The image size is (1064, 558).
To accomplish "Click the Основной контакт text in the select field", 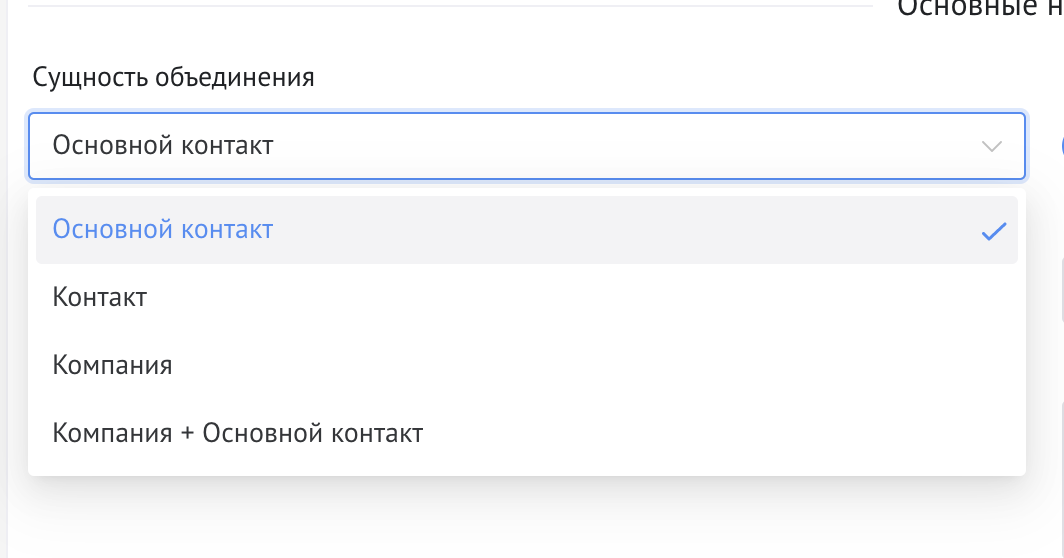I will (163, 146).
